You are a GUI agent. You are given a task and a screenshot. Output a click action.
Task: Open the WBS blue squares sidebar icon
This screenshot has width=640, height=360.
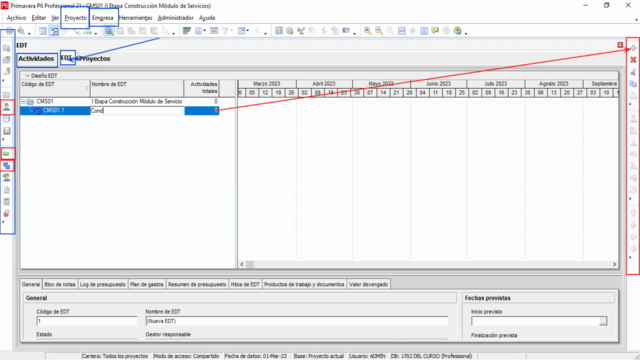pos(7,166)
